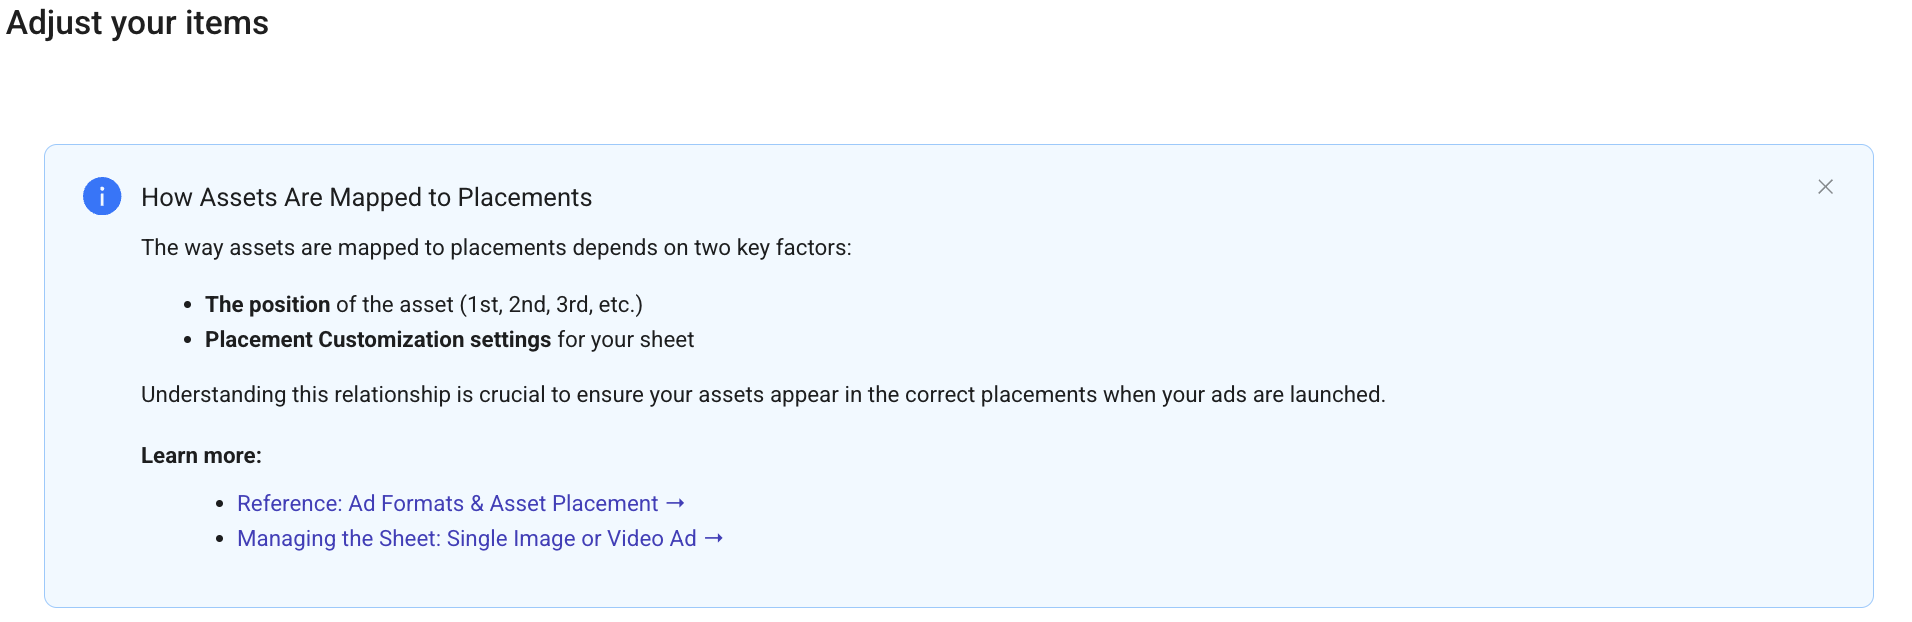Click bullet before Managing the Sheet link
This screenshot has width=1912, height=622.
click(220, 540)
